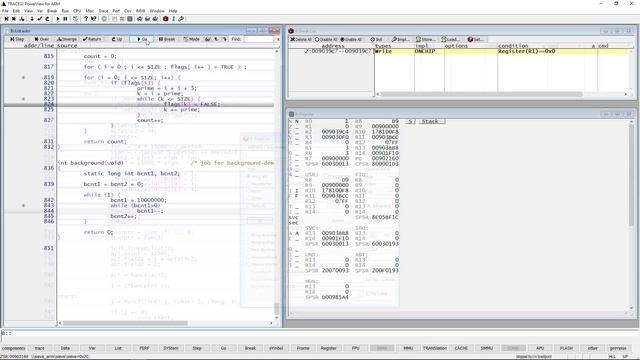Click the step over icon in main toolbar
This screenshot has height=360, width=640.
point(14,19)
